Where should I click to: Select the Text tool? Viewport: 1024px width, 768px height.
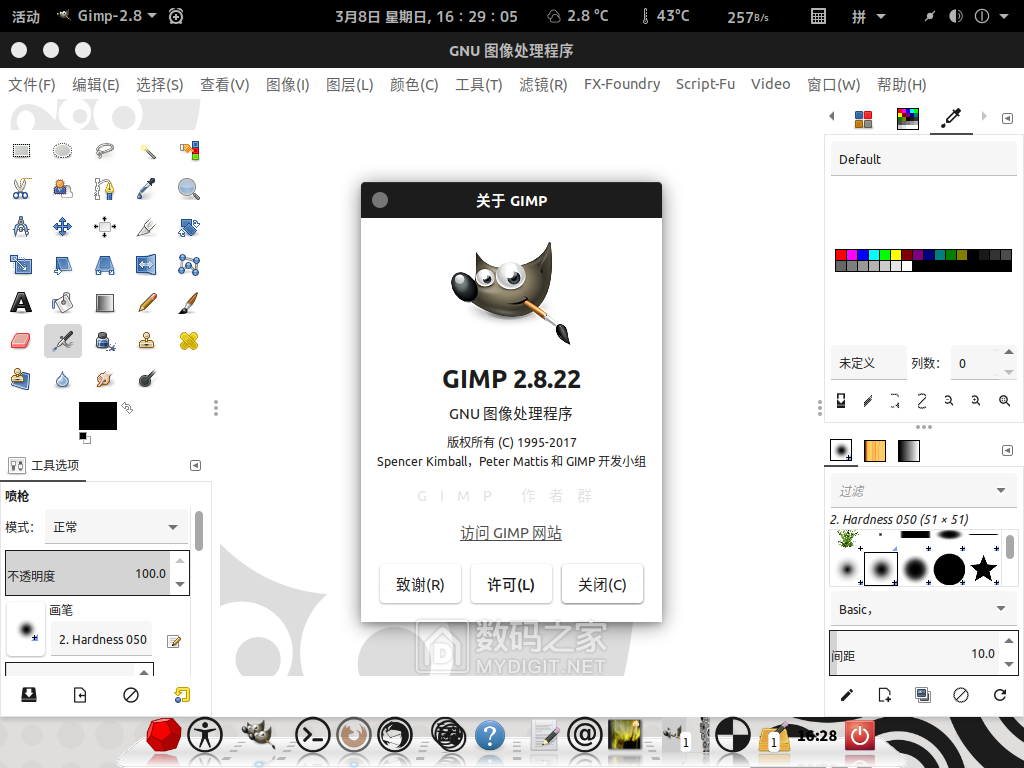(x=21, y=302)
